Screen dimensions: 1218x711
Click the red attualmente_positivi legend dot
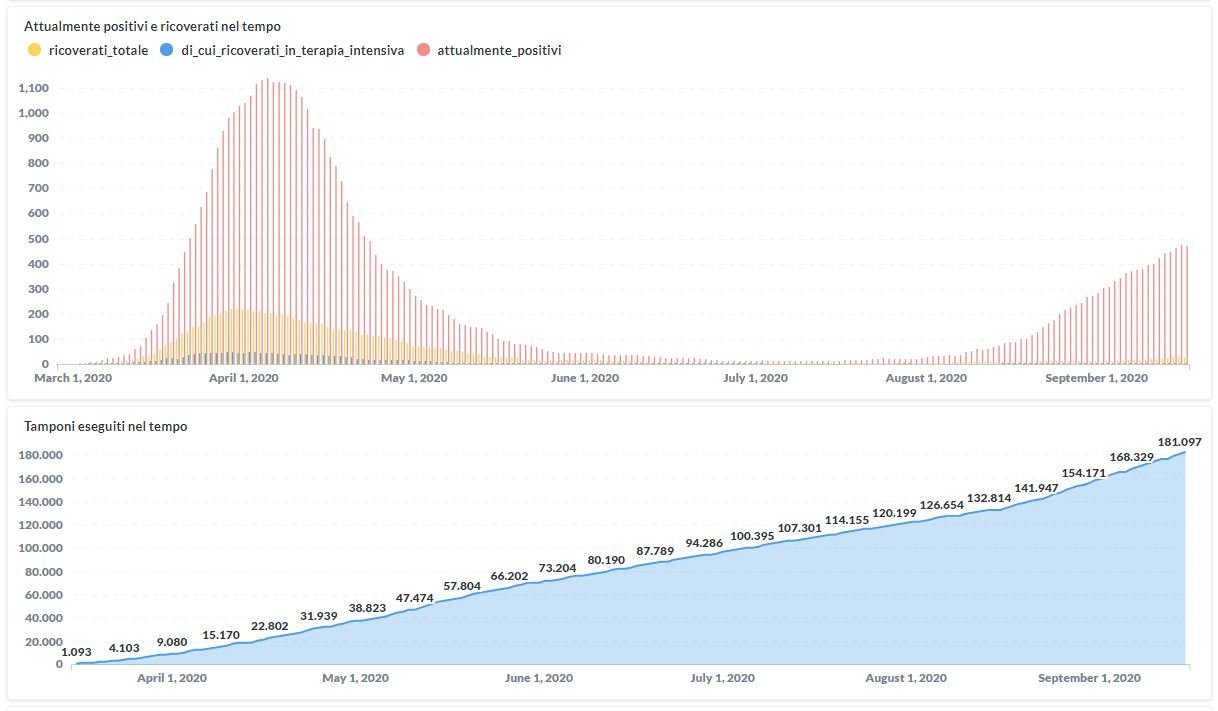coord(423,50)
